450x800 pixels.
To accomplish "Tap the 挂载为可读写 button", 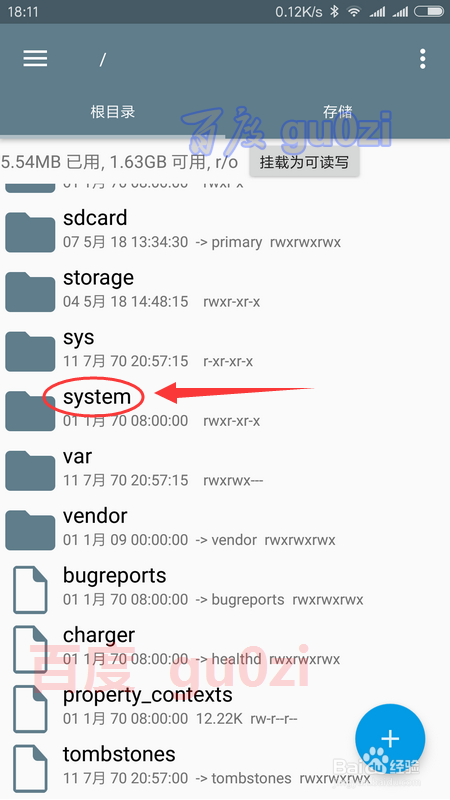I will click(x=304, y=162).
